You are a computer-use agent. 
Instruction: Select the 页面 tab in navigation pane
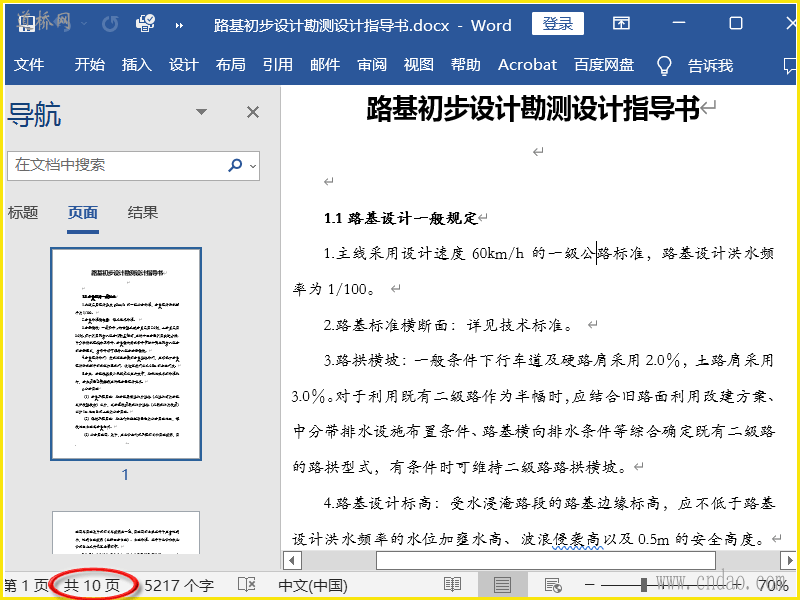[x=83, y=212]
